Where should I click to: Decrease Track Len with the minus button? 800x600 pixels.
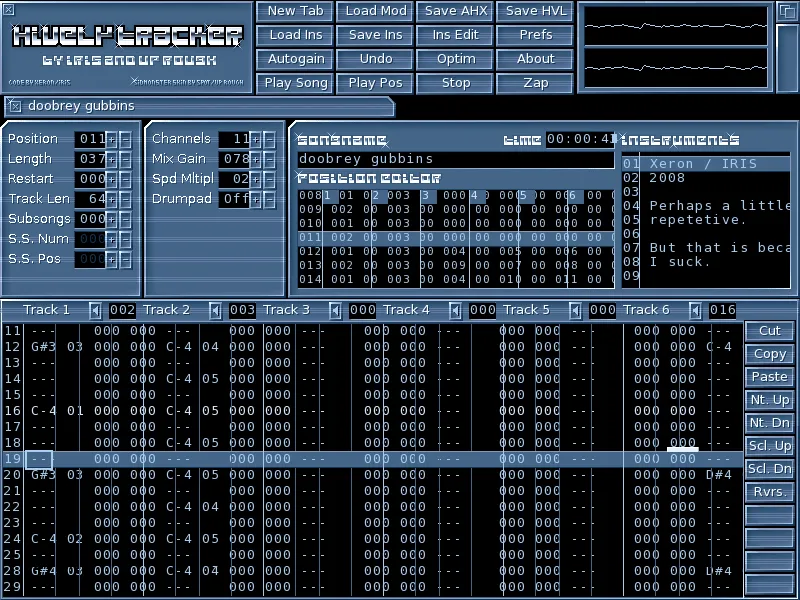125,199
